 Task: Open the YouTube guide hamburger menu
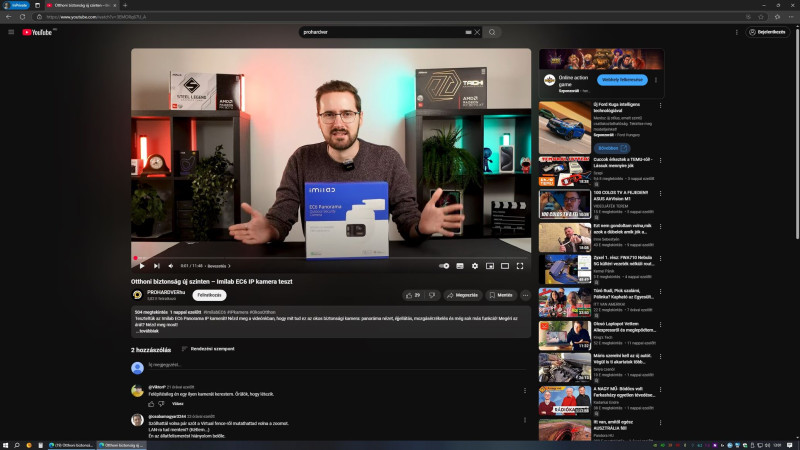pyautogui.click(x=11, y=32)
